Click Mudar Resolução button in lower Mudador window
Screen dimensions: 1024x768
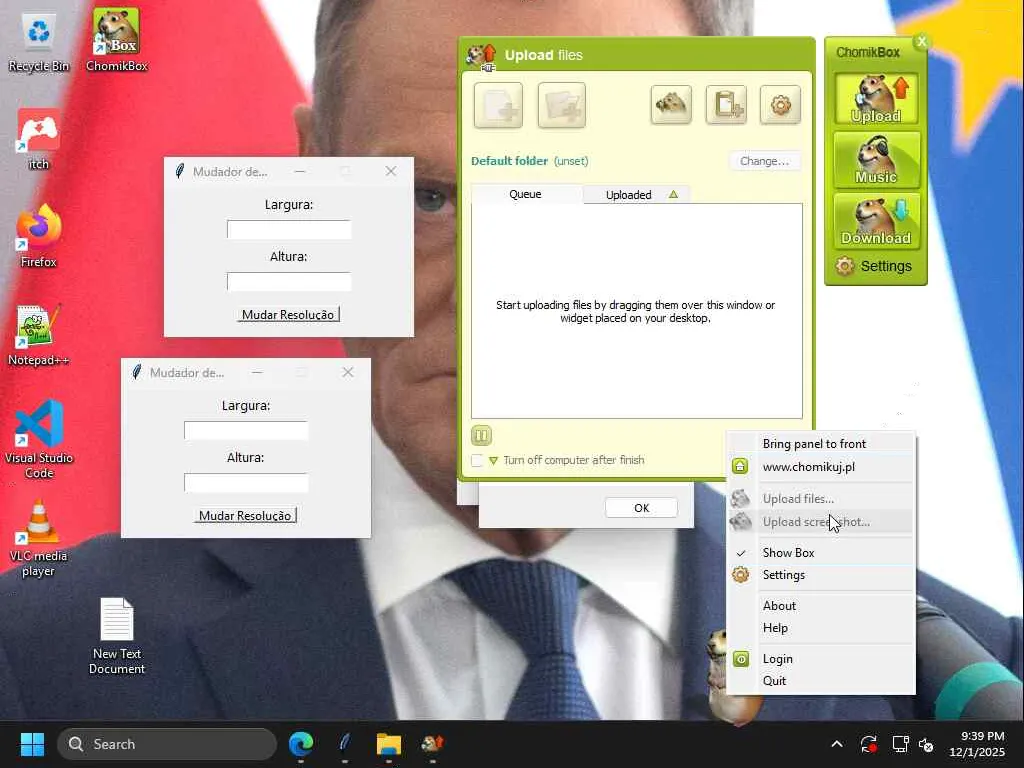coord(245,516)
